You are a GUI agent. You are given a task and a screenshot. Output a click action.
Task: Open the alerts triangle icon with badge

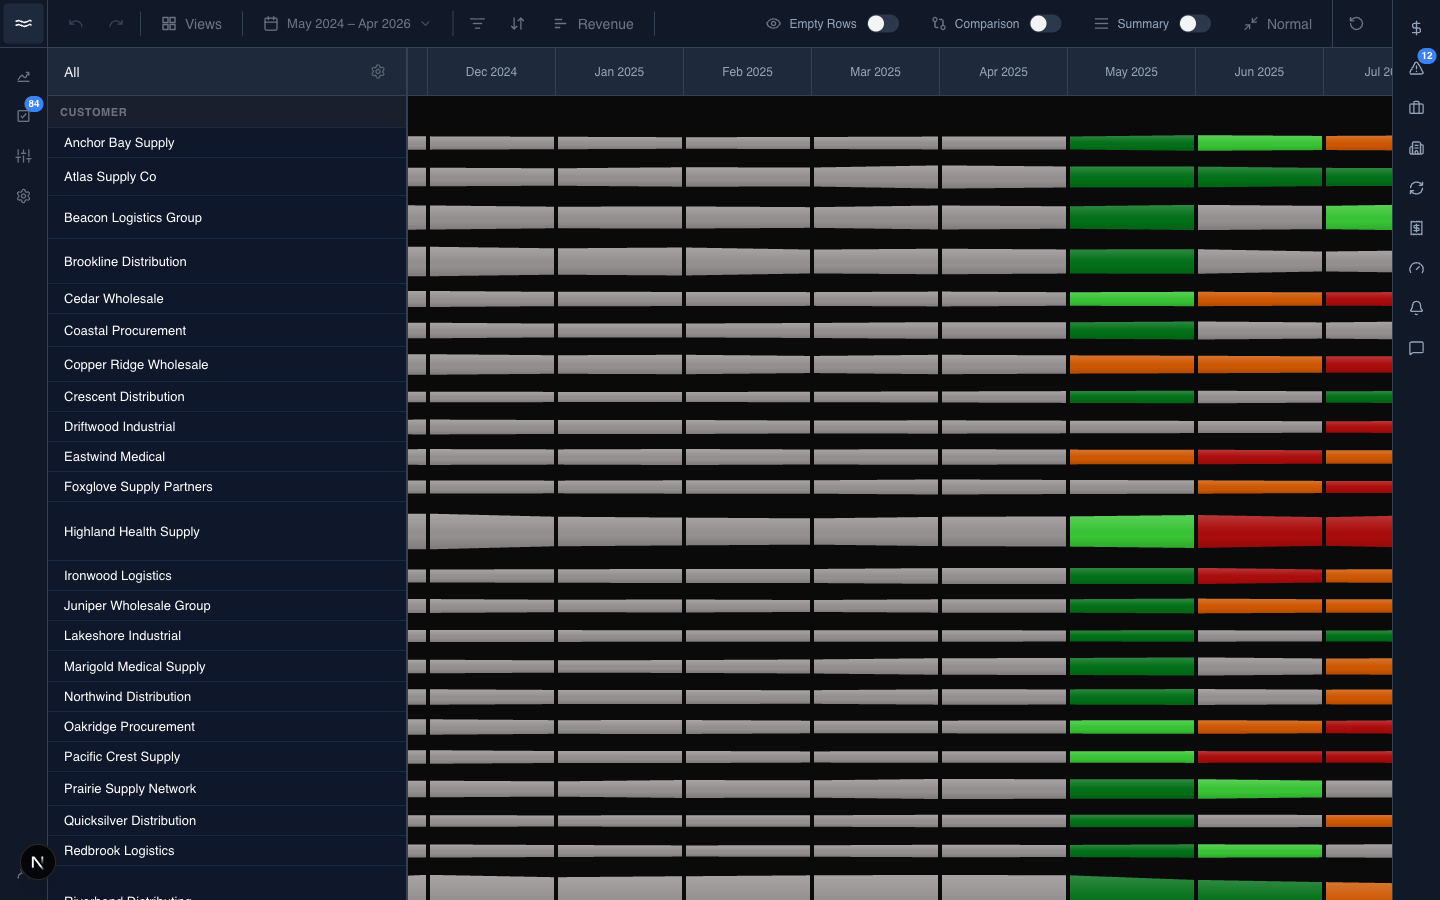[1416, 68]
